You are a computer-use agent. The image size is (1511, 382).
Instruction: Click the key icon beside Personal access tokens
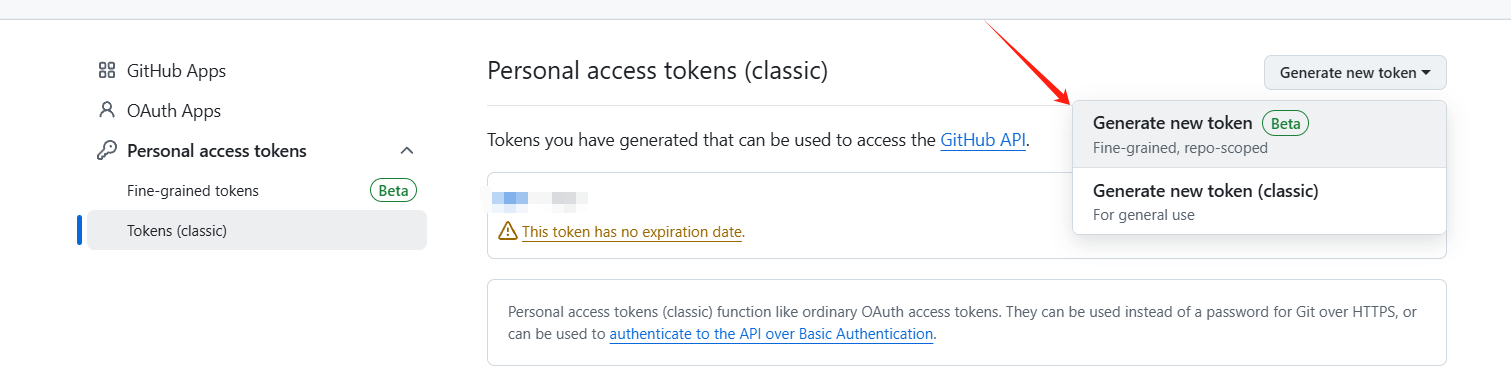107,151
